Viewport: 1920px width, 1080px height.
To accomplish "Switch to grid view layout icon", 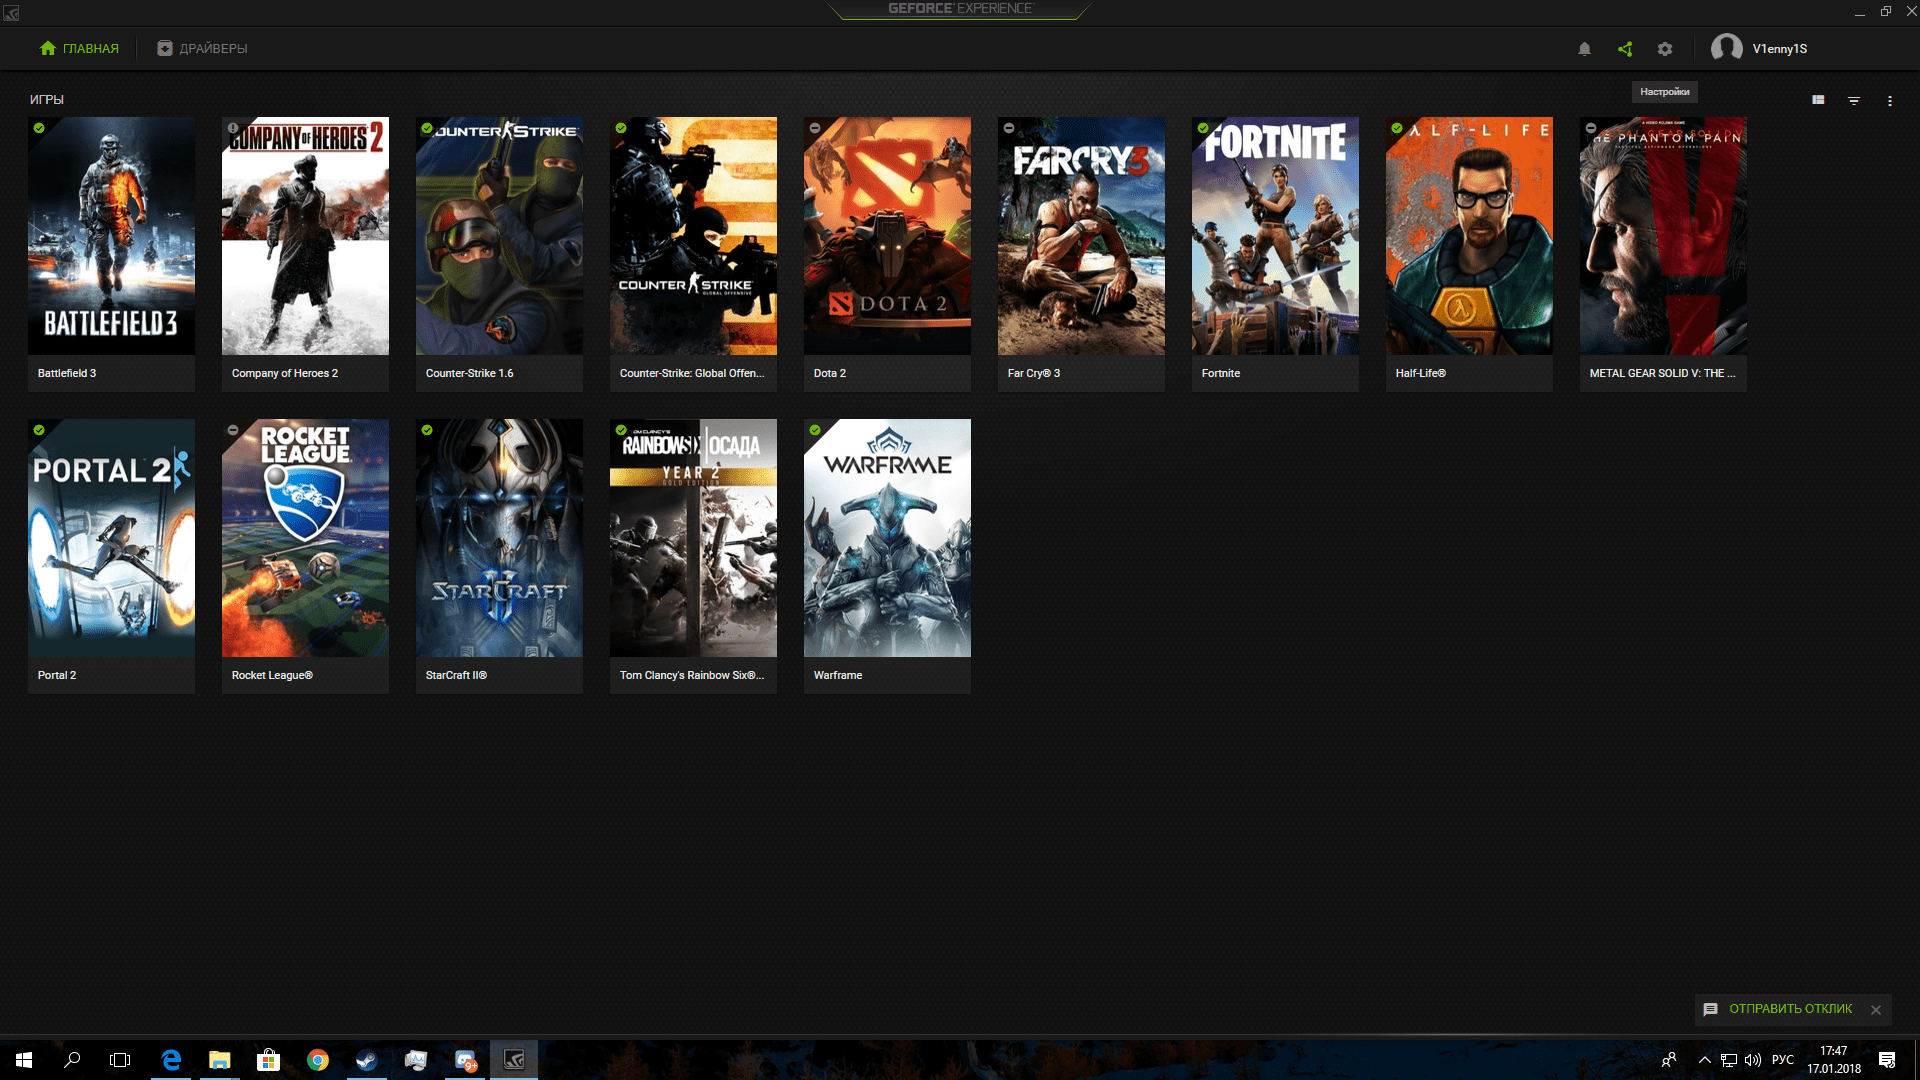I will pyautogui.click(x=1818, y=100).
